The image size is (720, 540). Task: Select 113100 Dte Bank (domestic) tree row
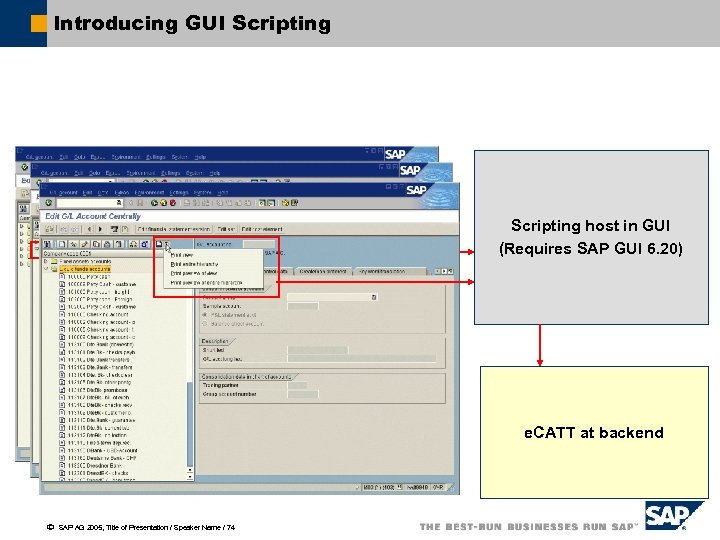click(101, 344)
